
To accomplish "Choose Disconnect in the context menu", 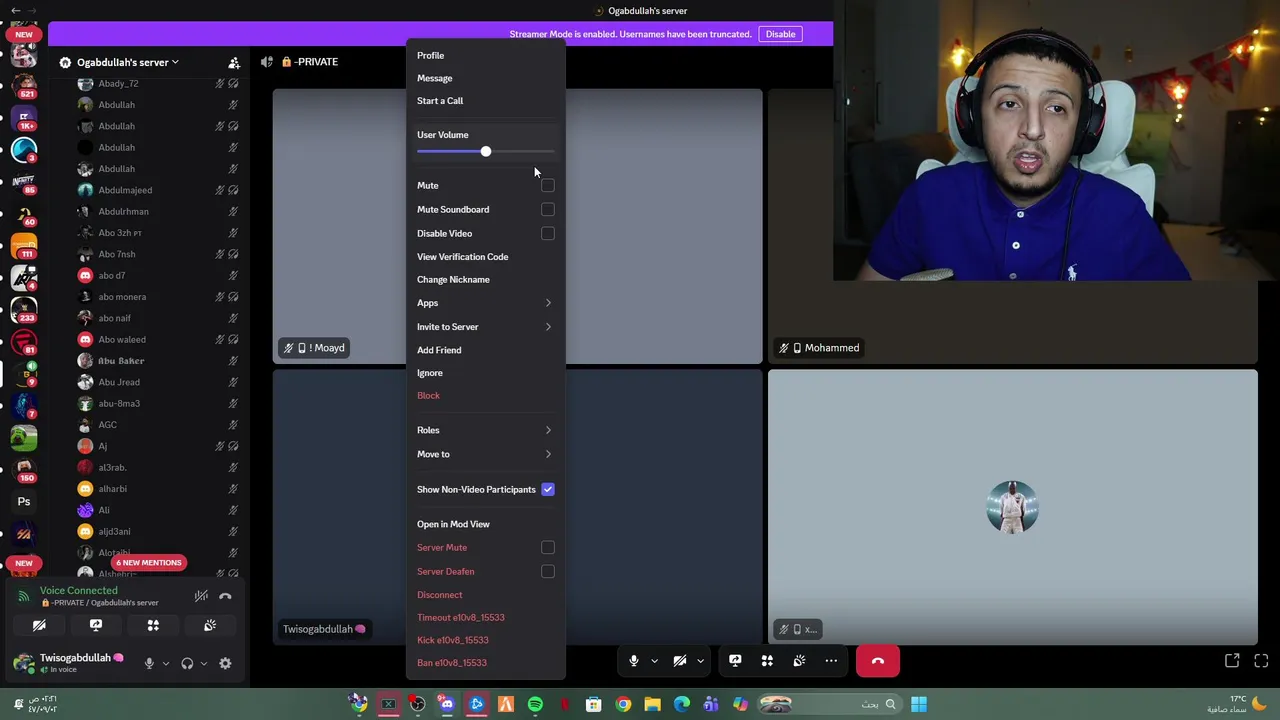I will [x=485, y=595].
